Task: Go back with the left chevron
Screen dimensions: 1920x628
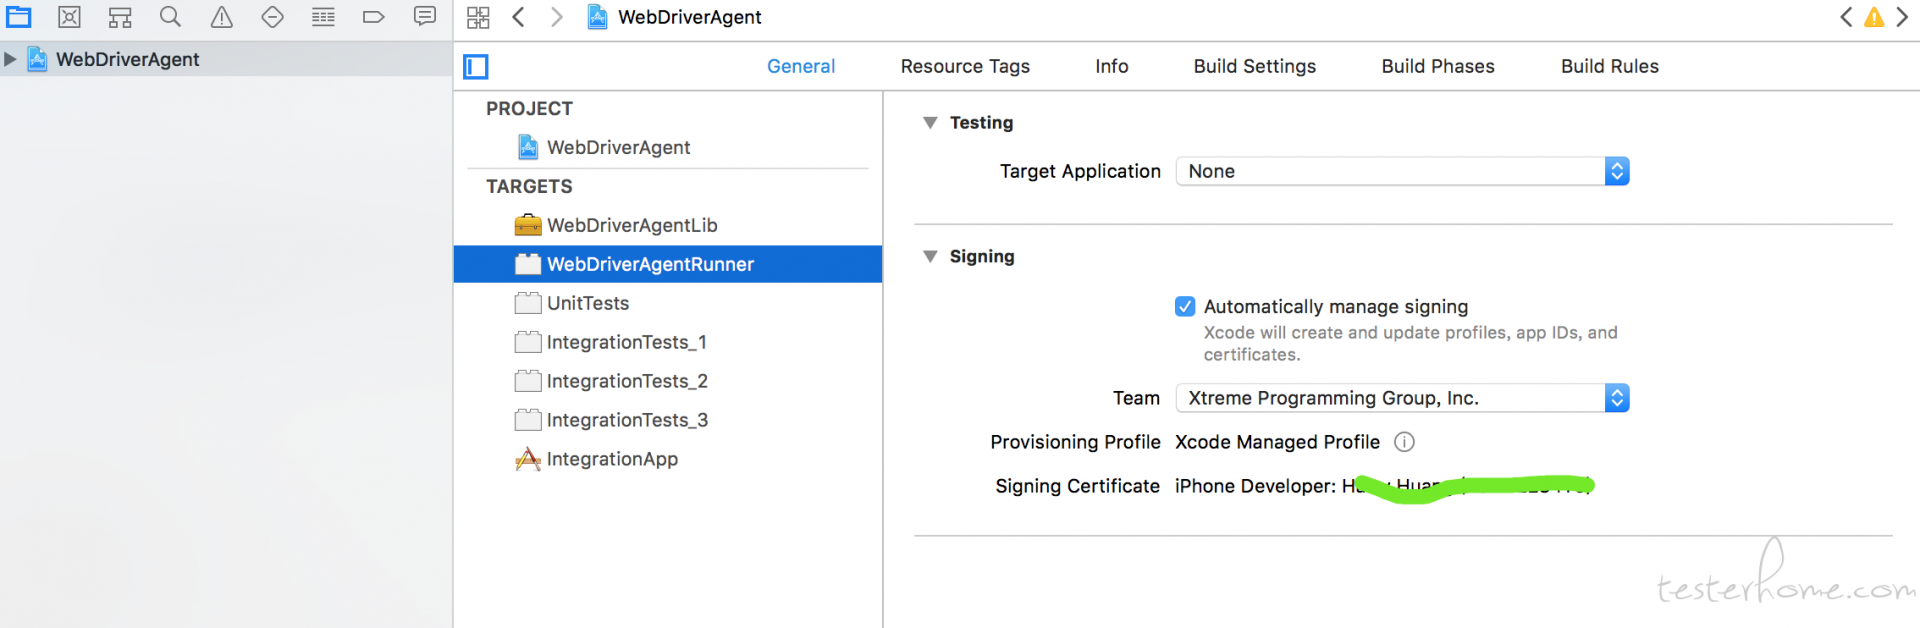Action: coord(518,17)
